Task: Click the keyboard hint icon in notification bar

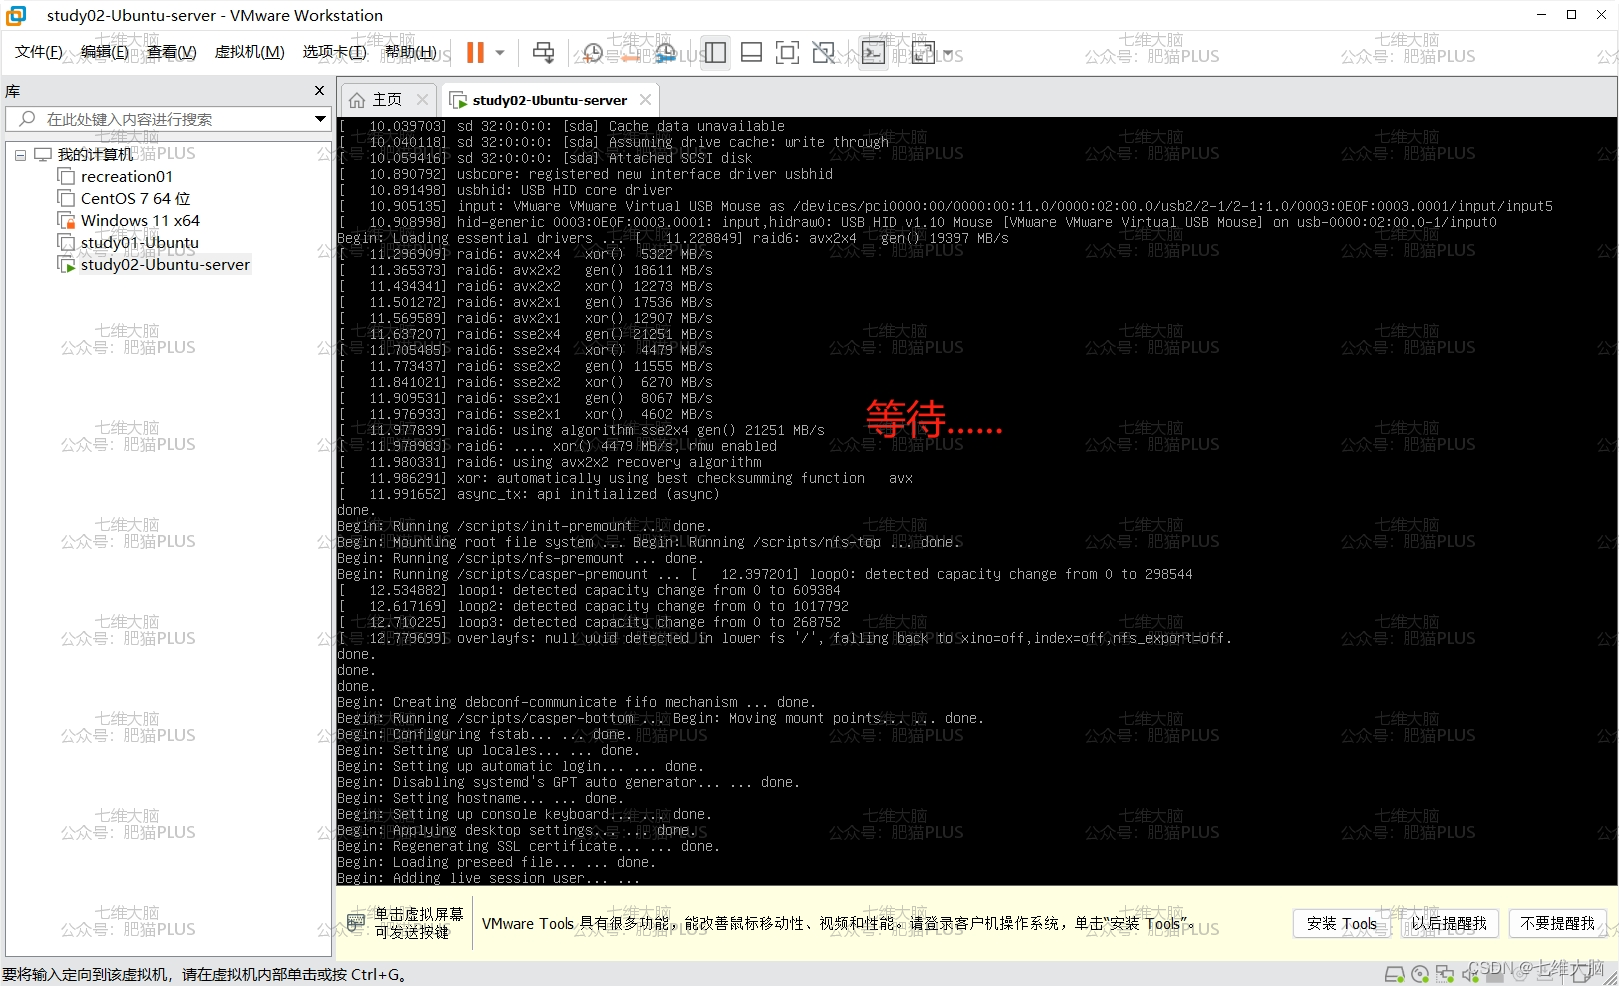Action: pos(356,922)
